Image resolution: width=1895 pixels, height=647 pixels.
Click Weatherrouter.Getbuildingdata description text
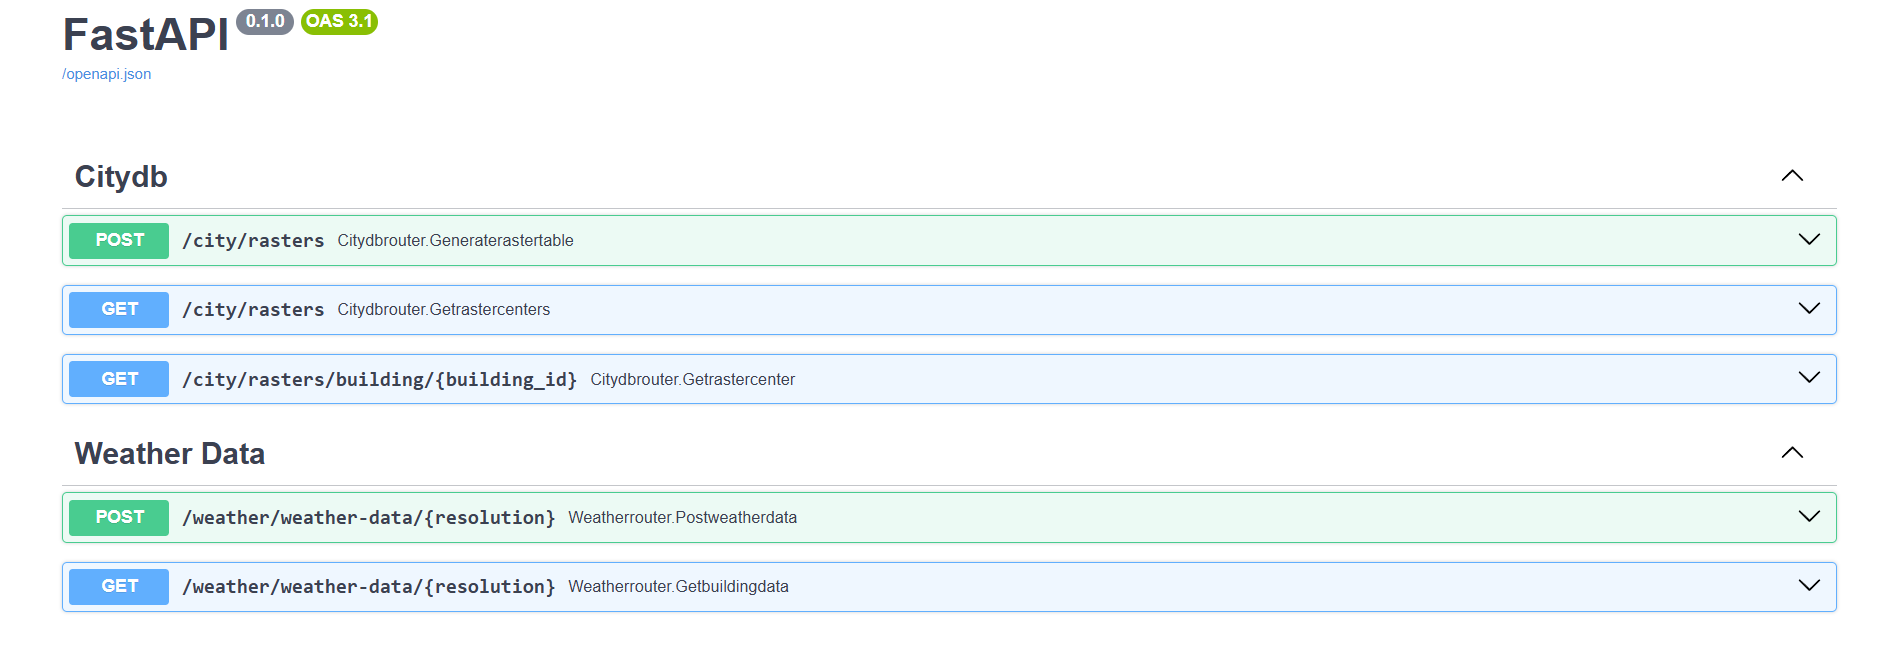[x=679, y=587]
